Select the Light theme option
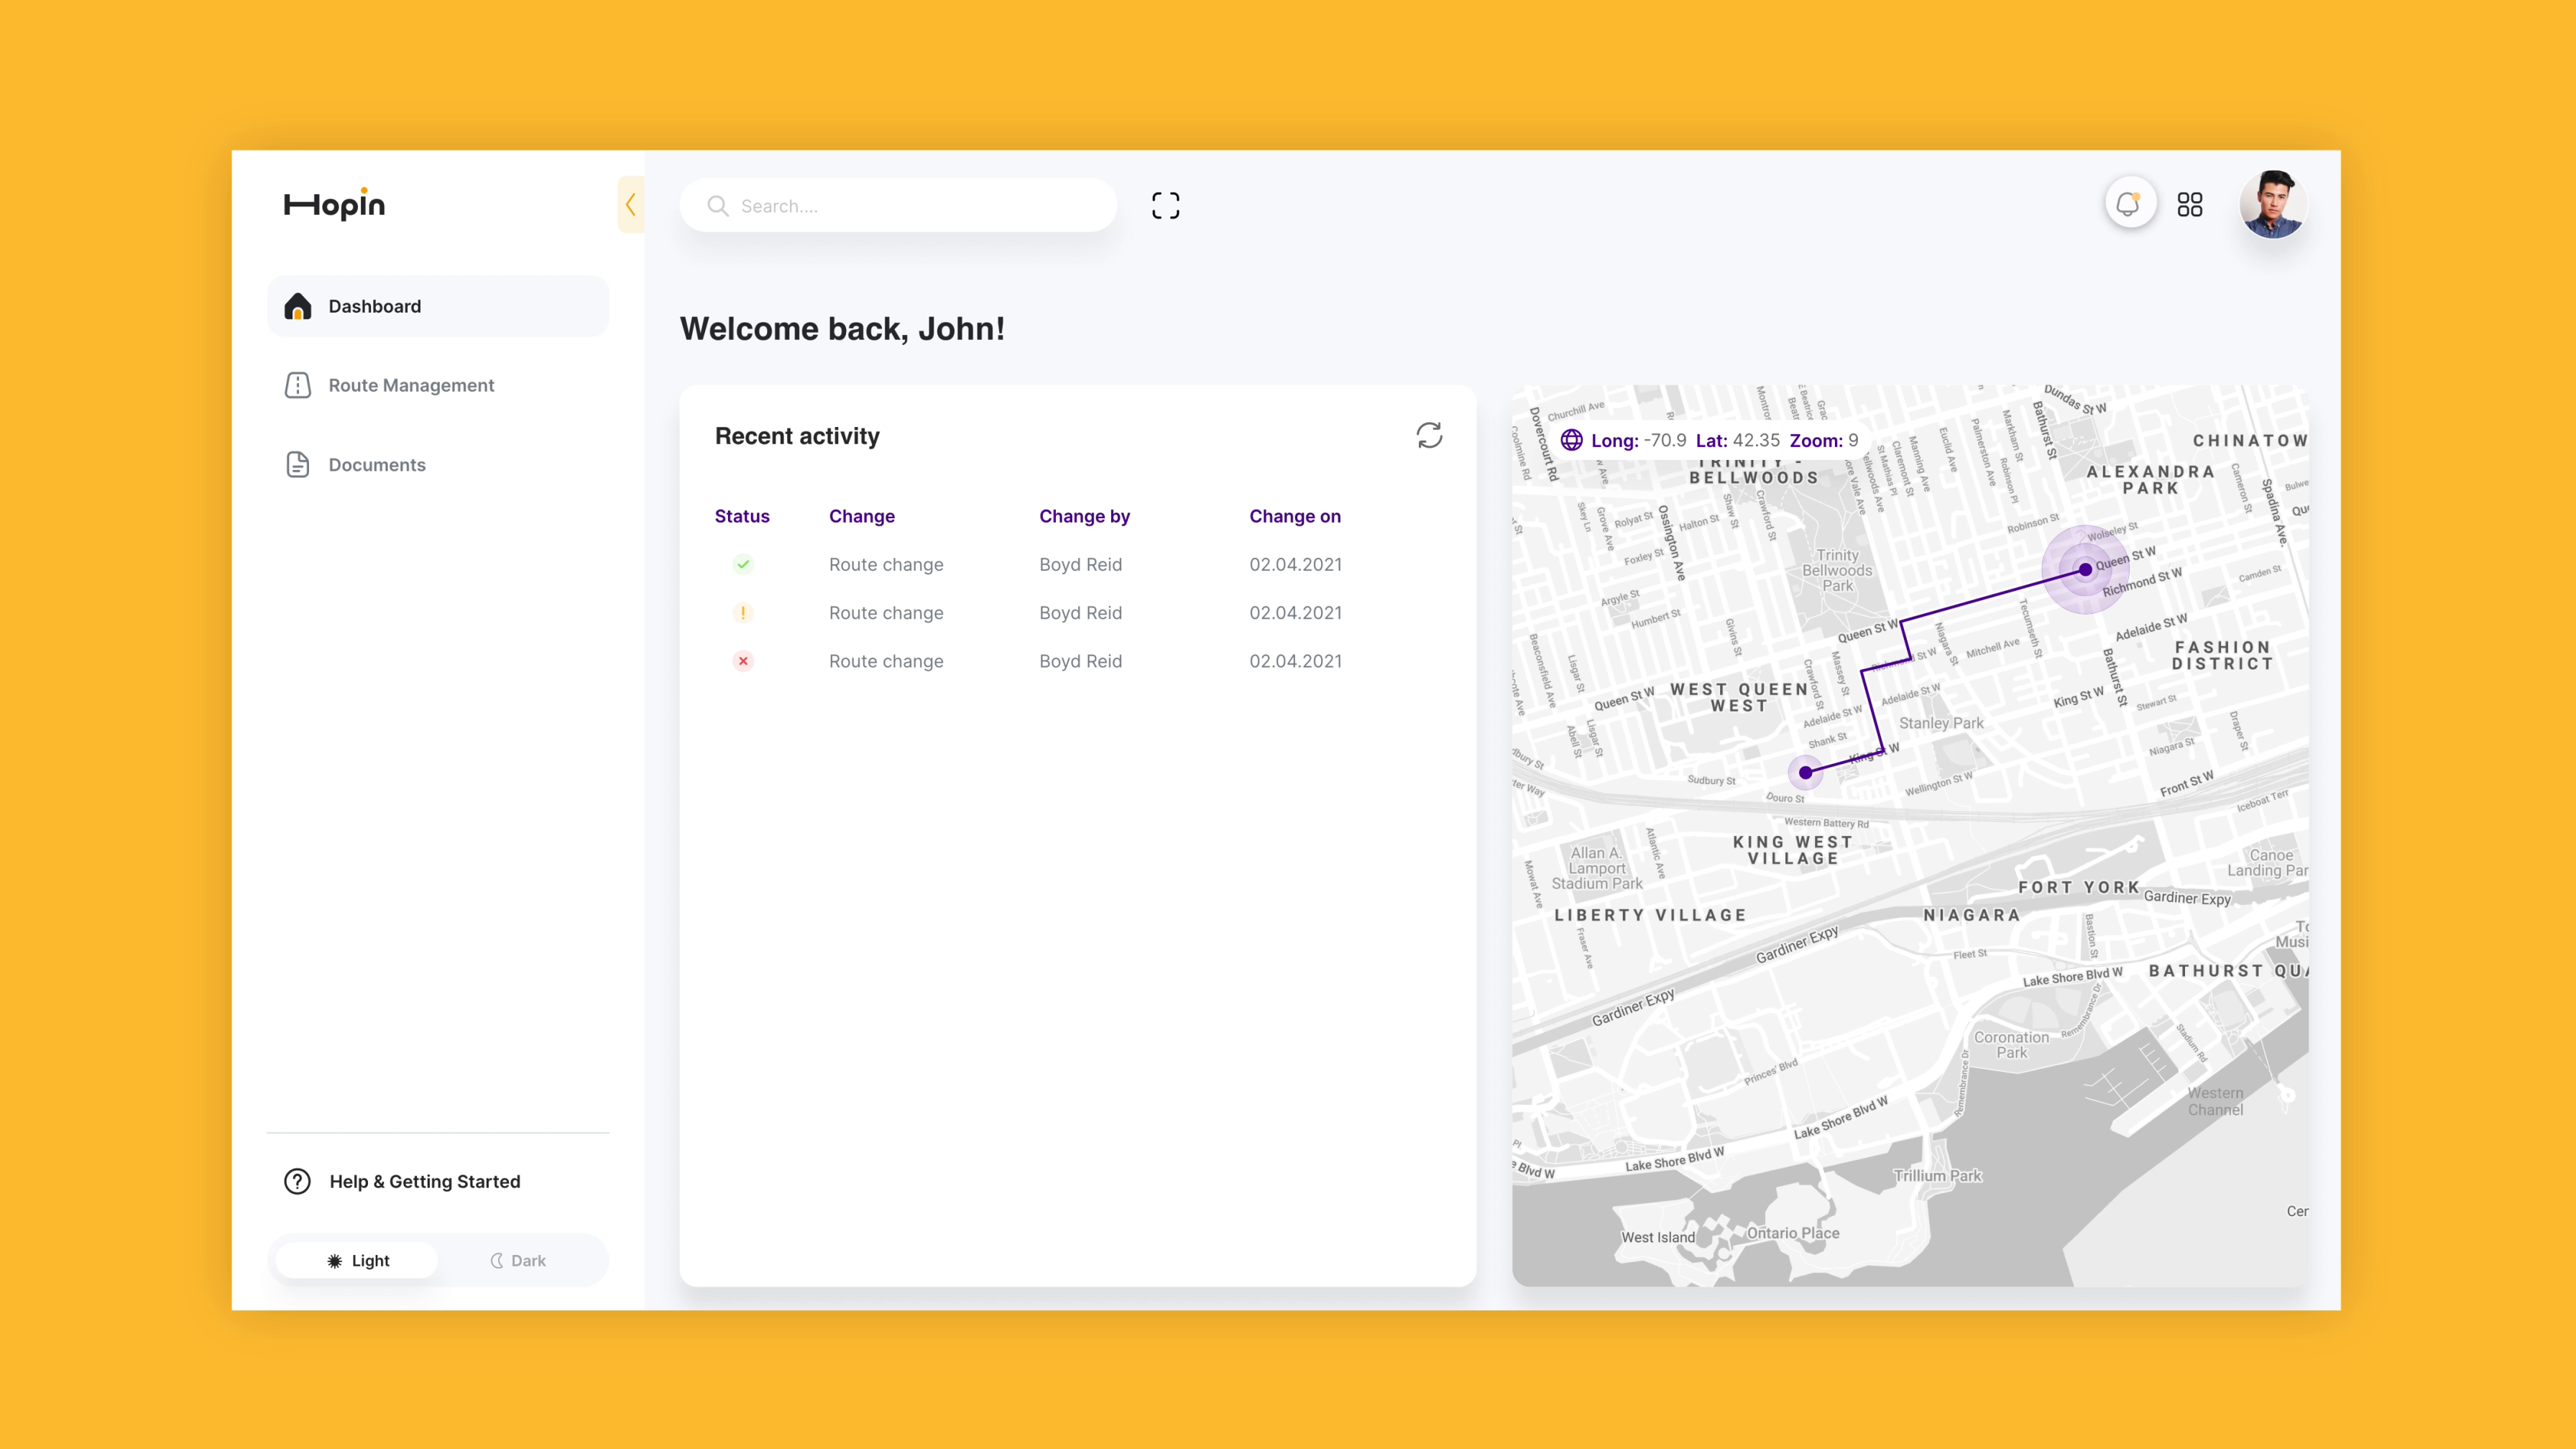Screen dimensions: 2576x1449 coord(356,1260)
